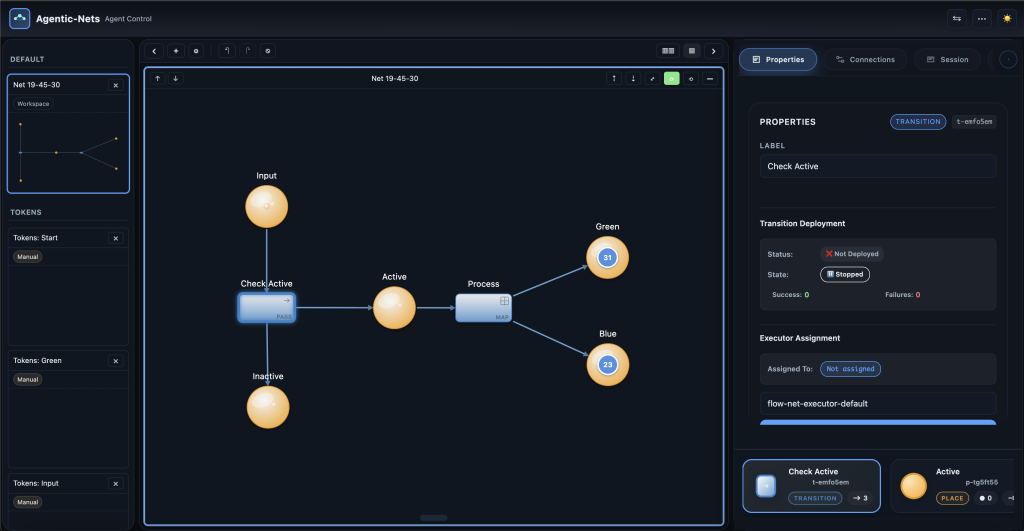
Task: Switch to the split panel layout view
Action: click(x=667, y=51)
